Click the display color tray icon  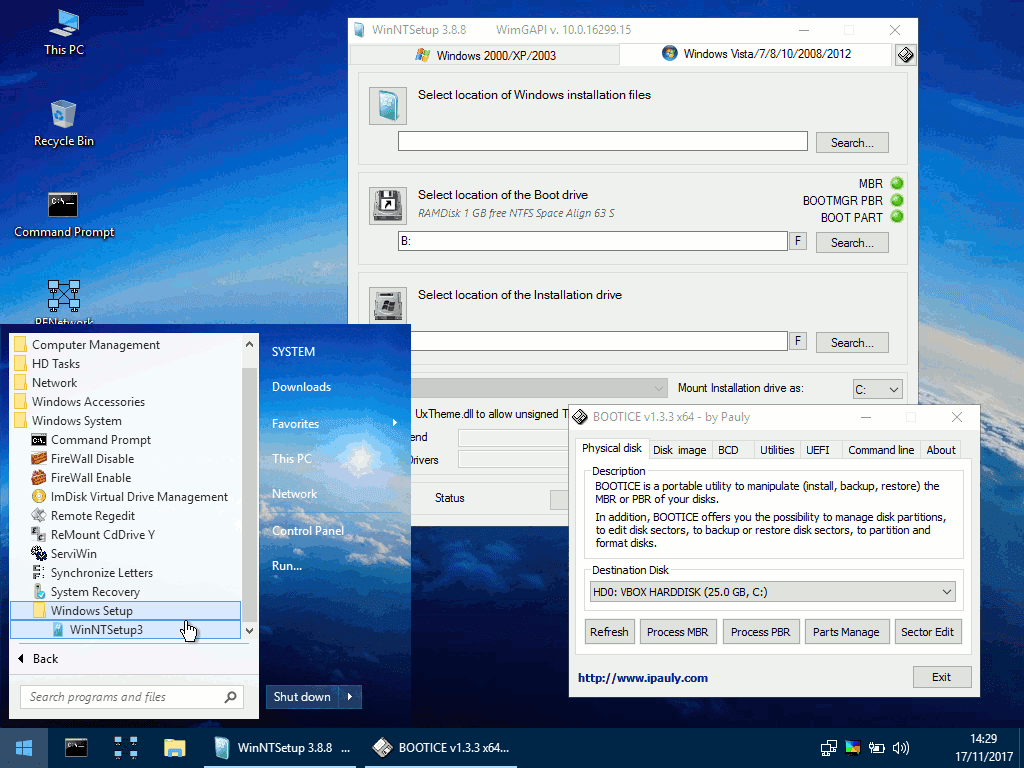coord(852,748)
